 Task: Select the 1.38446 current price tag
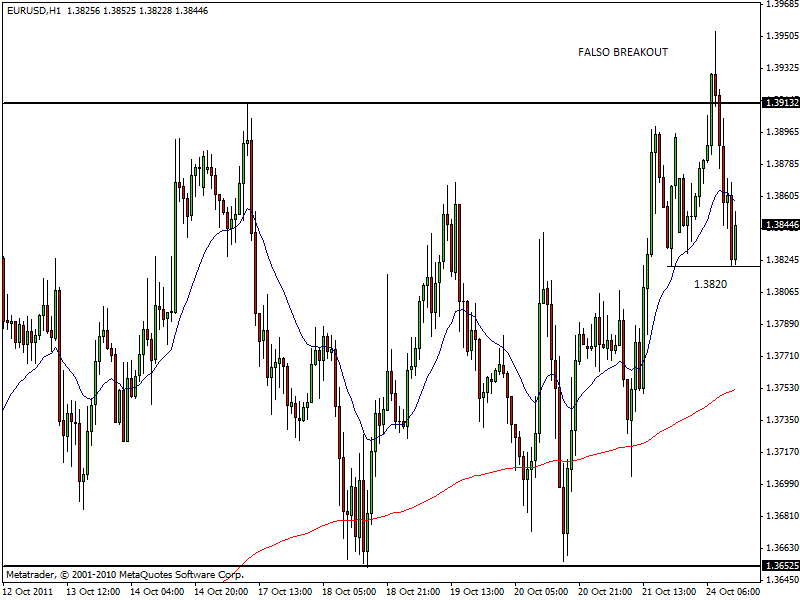(x=779, y=226)
